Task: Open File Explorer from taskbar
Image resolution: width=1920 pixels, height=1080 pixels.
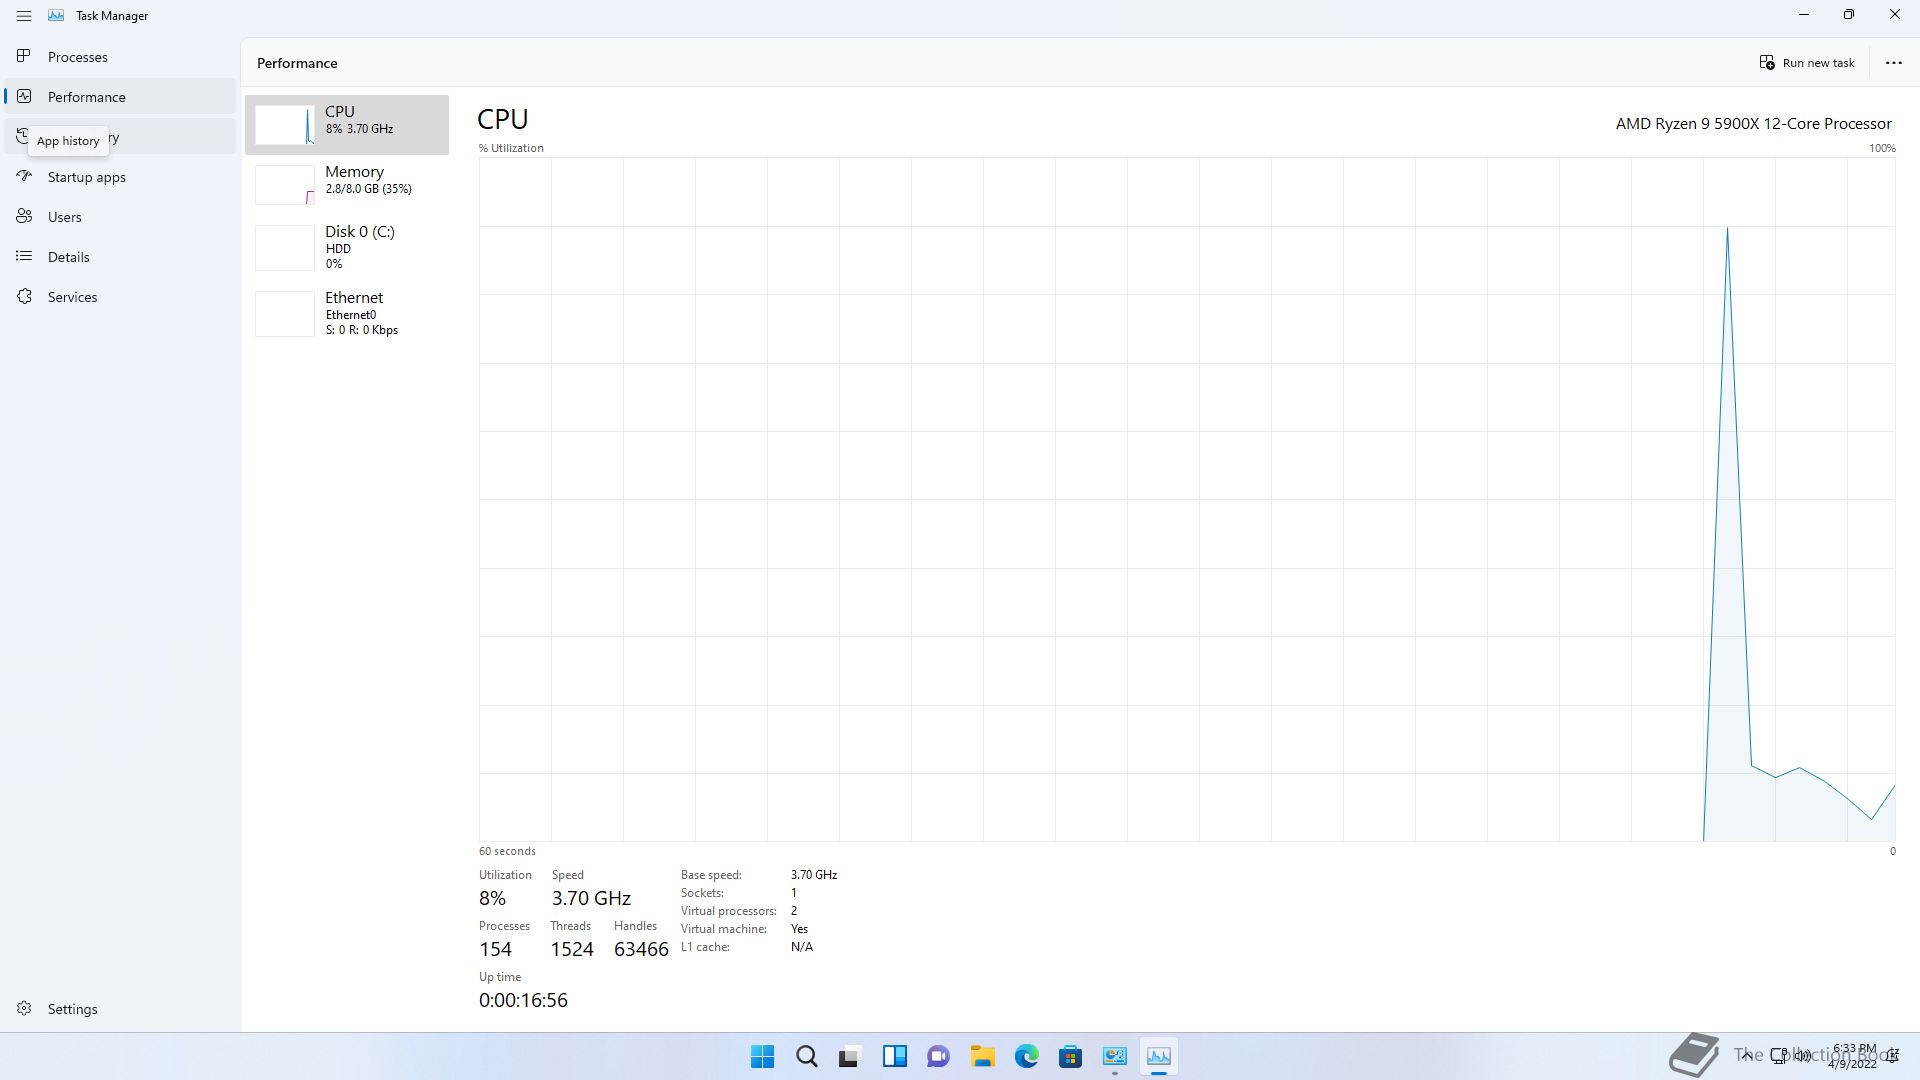Action: pos(982,1056)
